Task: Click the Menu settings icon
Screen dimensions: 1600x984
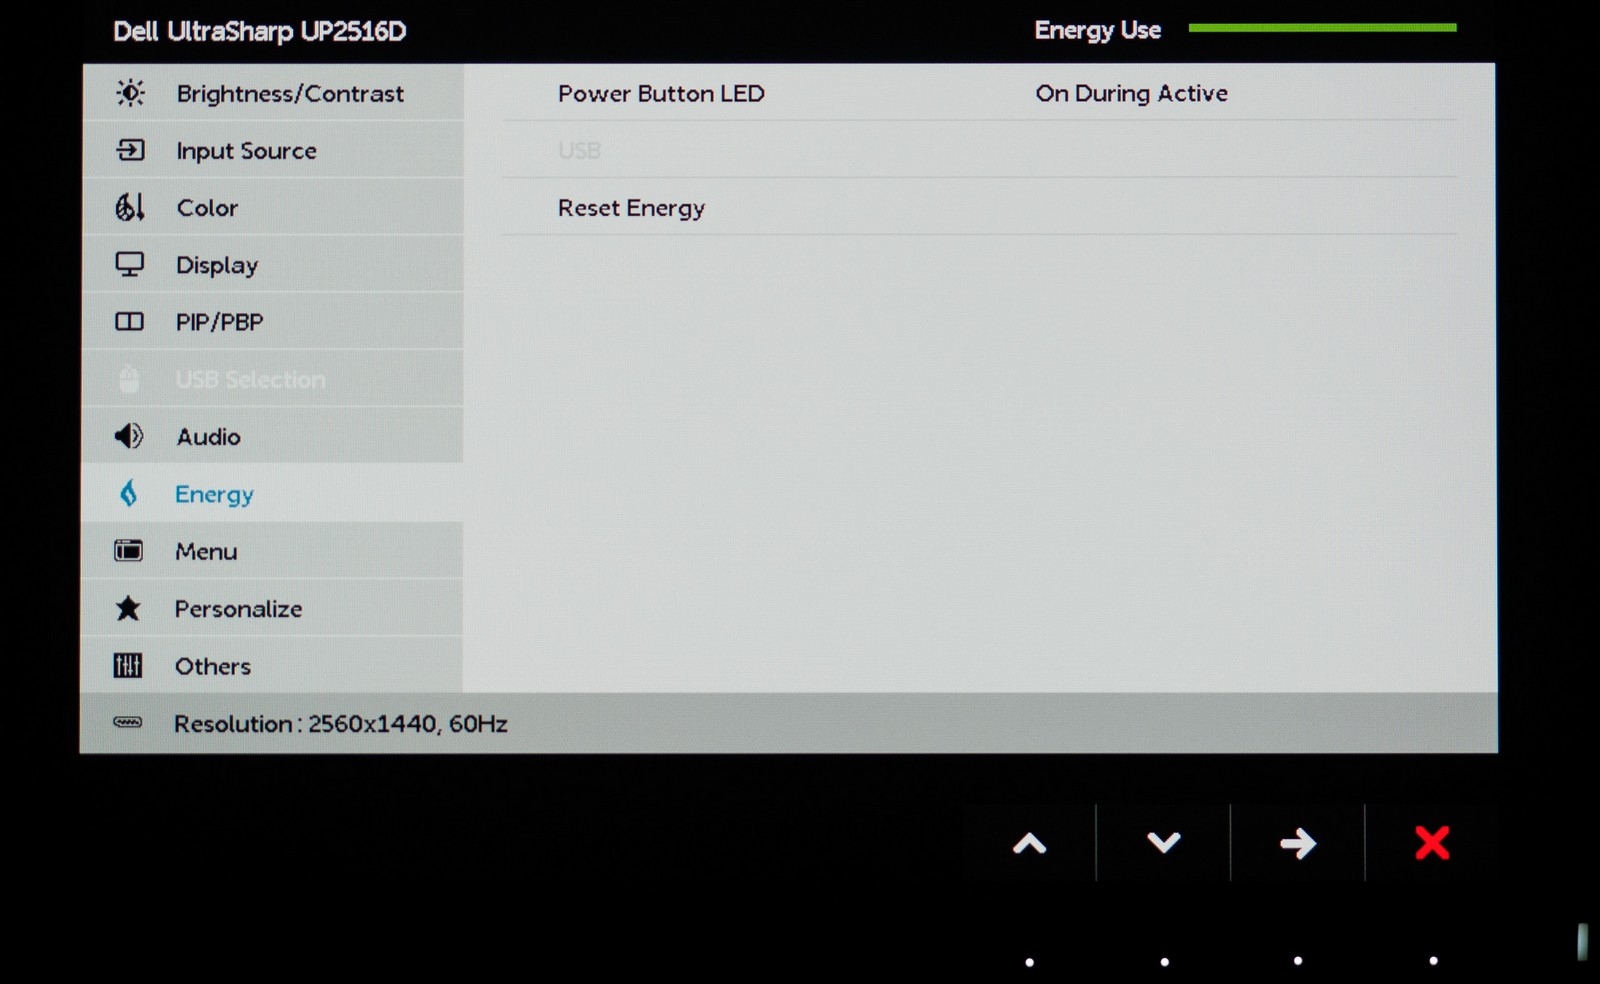Action: [x=128, y=551]
